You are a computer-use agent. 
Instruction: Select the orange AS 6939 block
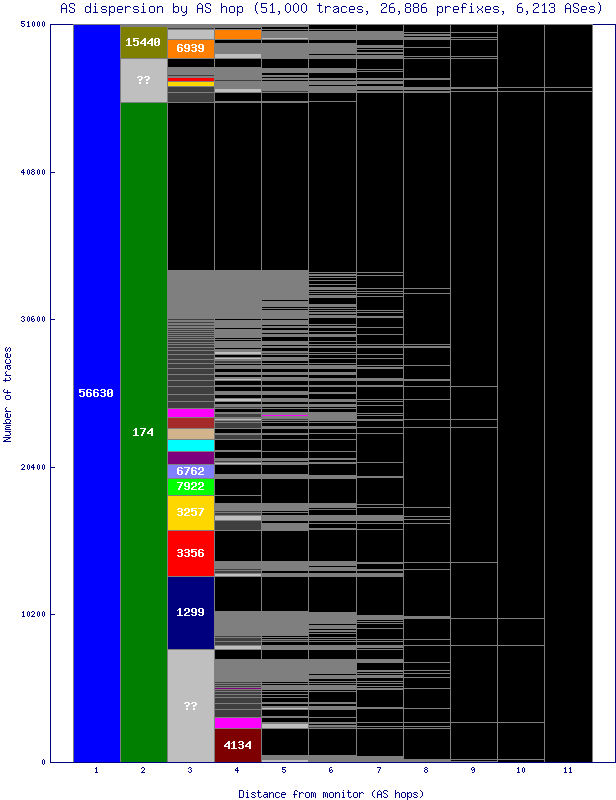tap(190, 48)
